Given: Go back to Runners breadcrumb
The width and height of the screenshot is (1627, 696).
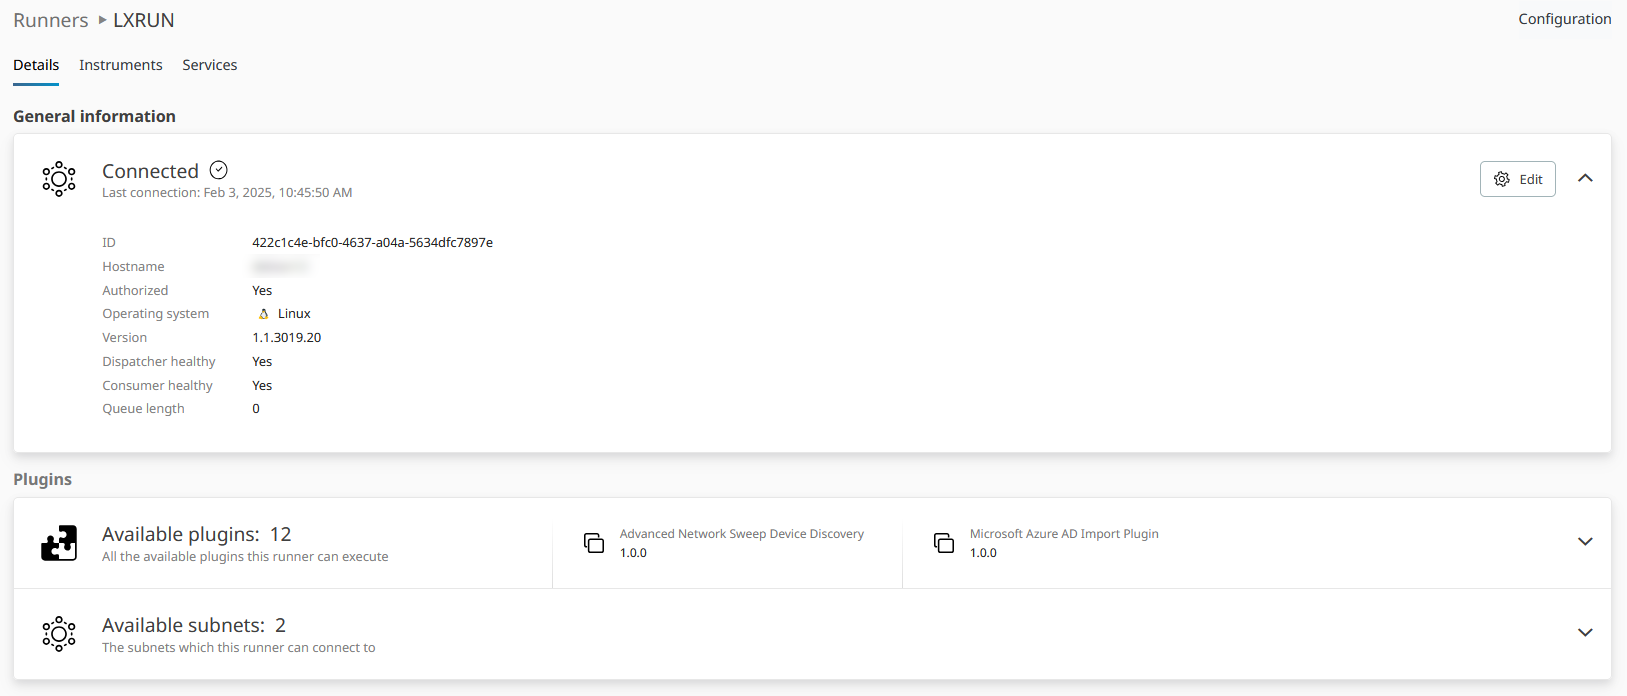Looking at the screenshot, I should coord(50,20).
